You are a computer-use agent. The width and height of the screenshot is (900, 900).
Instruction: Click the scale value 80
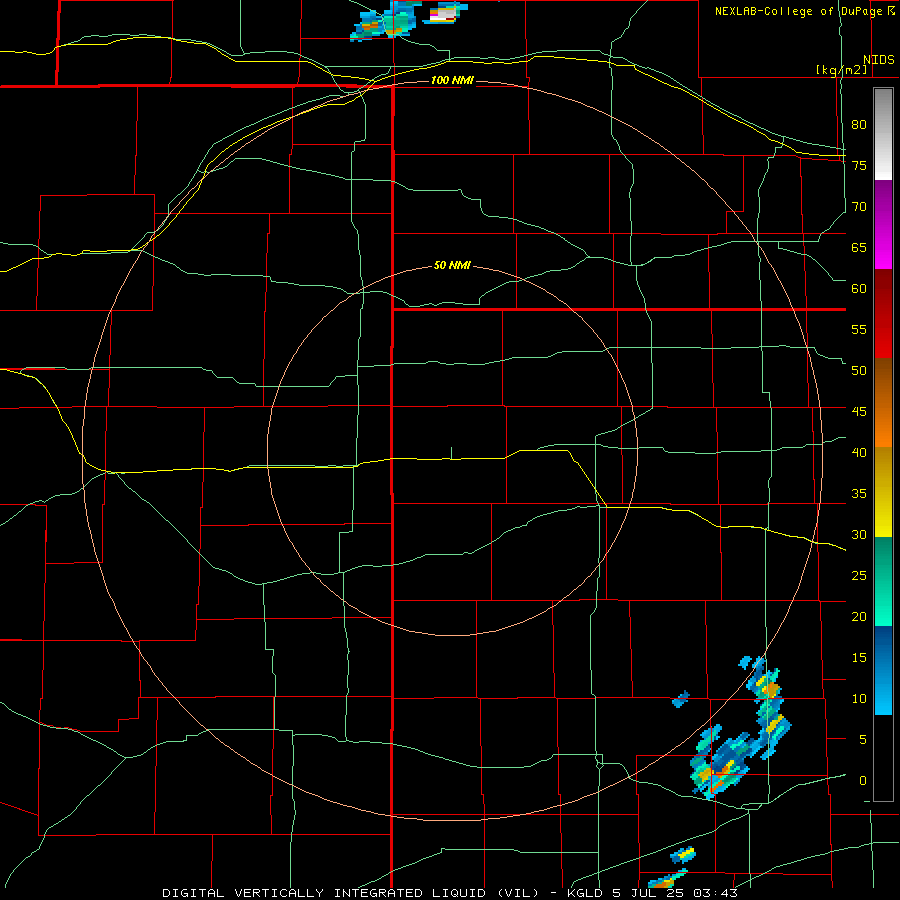pos(859,125)
